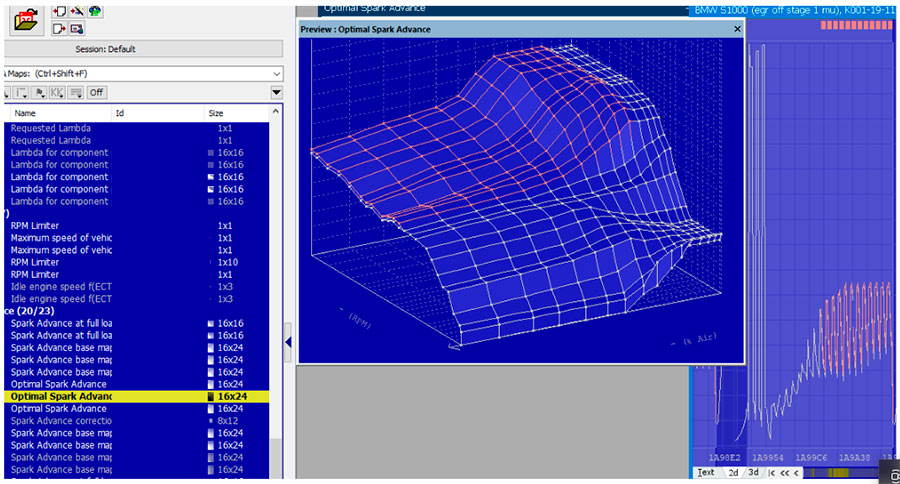900x484 pixels.
Task: Open the list-style dropdown icon before Off
Action: tap(76, 92)
